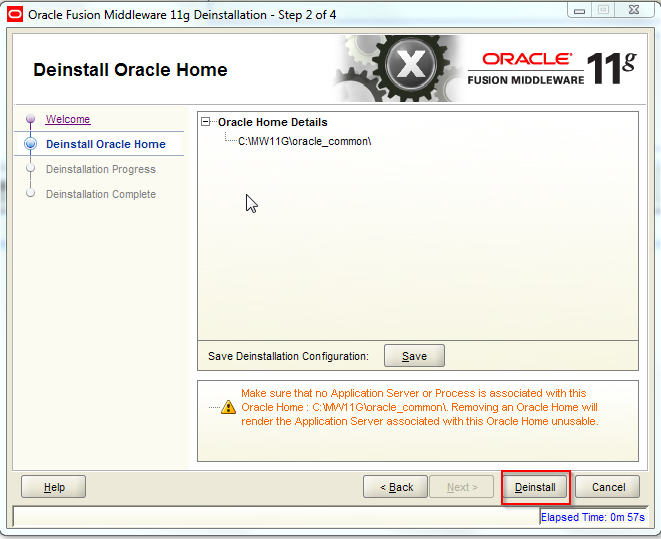
Task: Click the Deinstall Oracle Home page heading
Action: [x=130, y=70]
